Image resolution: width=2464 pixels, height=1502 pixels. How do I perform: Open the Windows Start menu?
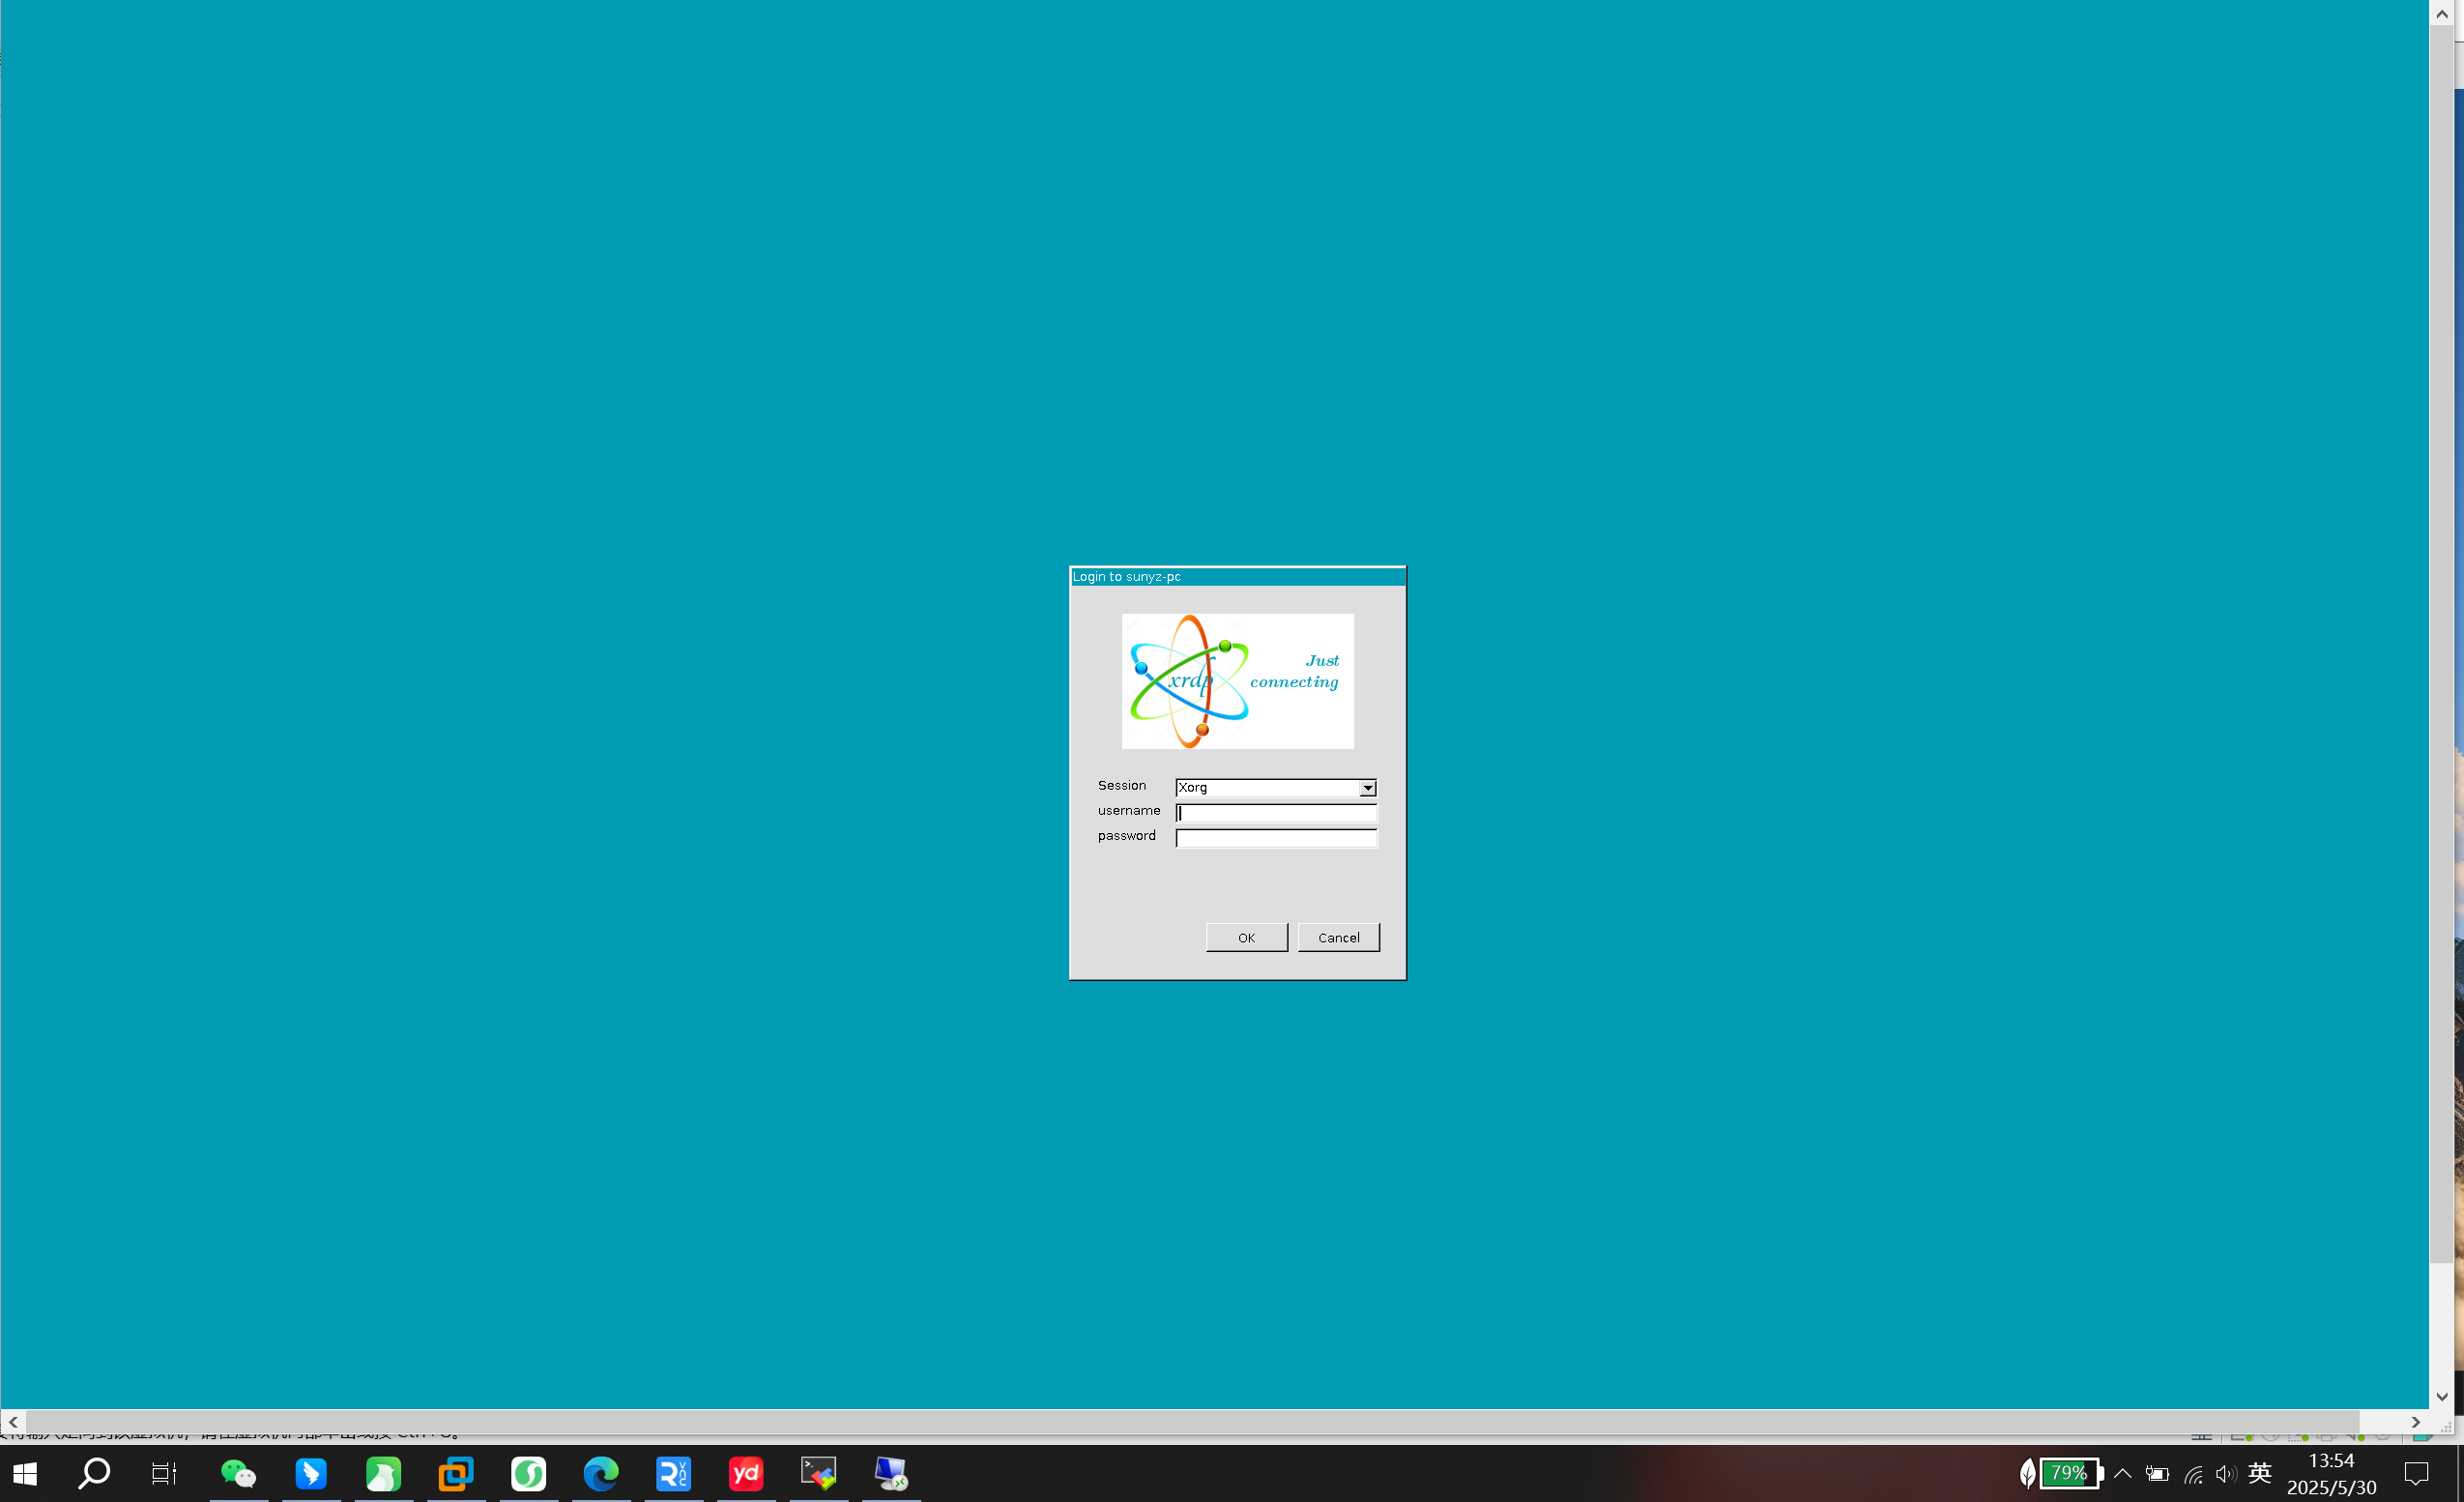tap(25, 1473)
